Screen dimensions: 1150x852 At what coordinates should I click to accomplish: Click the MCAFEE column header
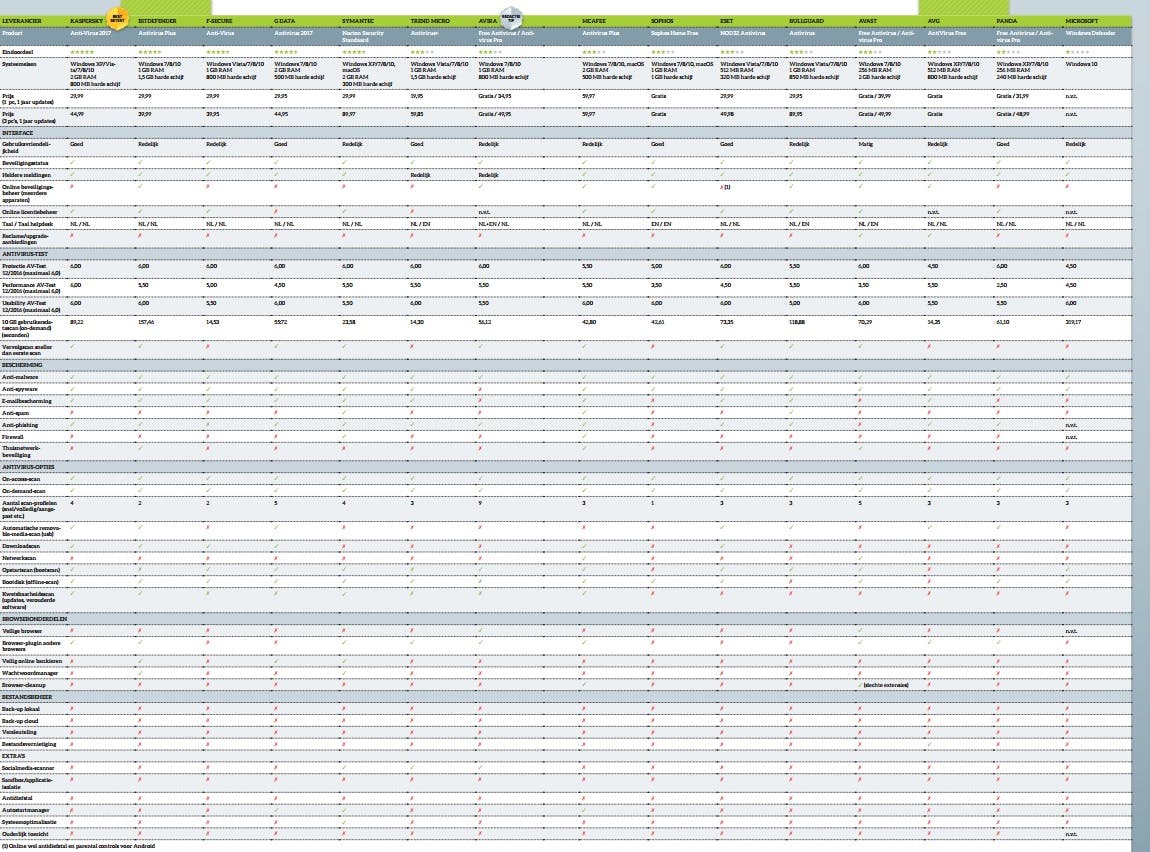pyautogui.click(x=593, y=21)
